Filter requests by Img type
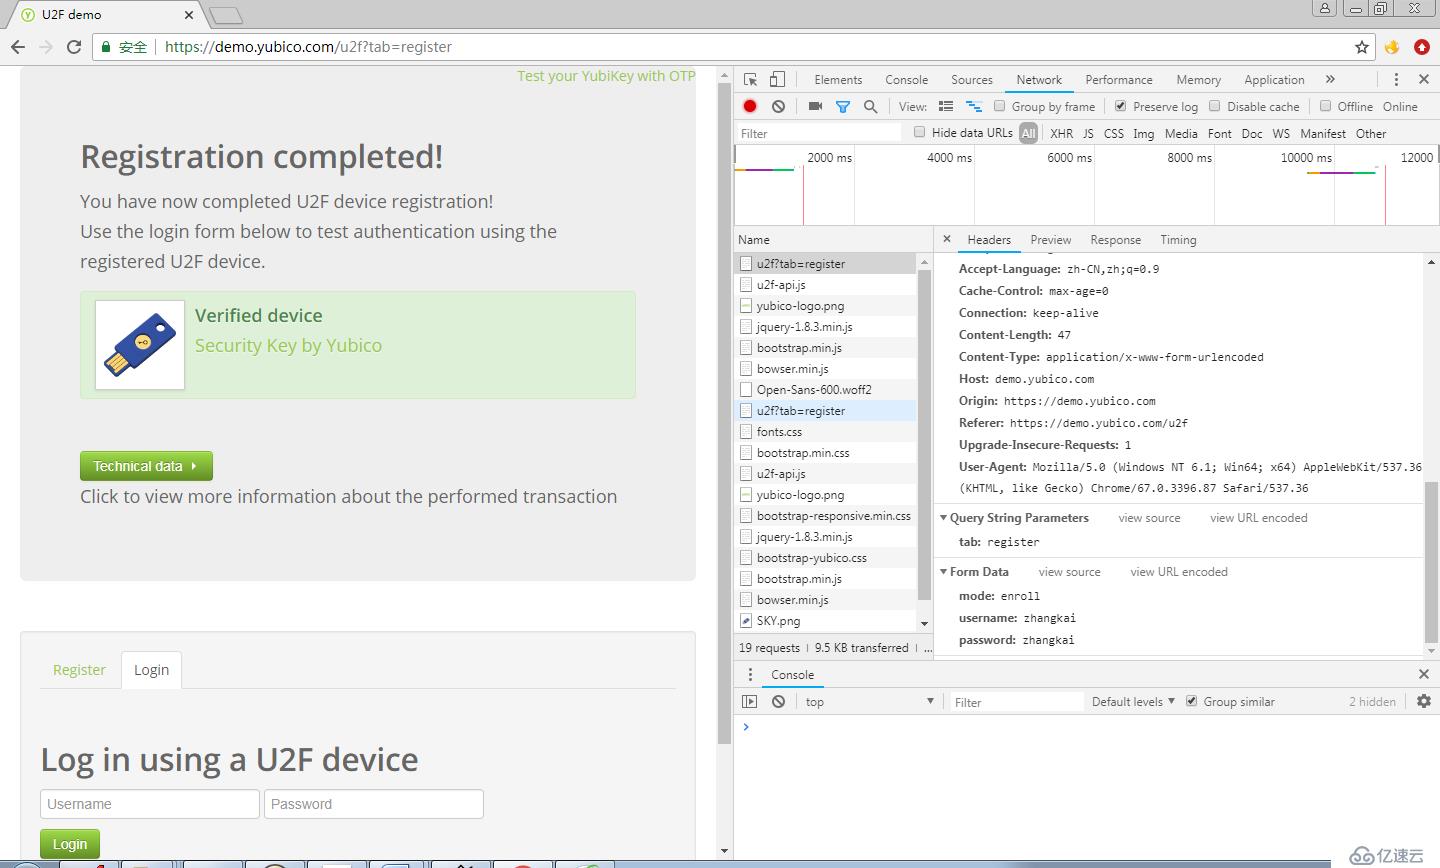The width and height of the screenshot is (1440, 868). (x=1143, y=133)
